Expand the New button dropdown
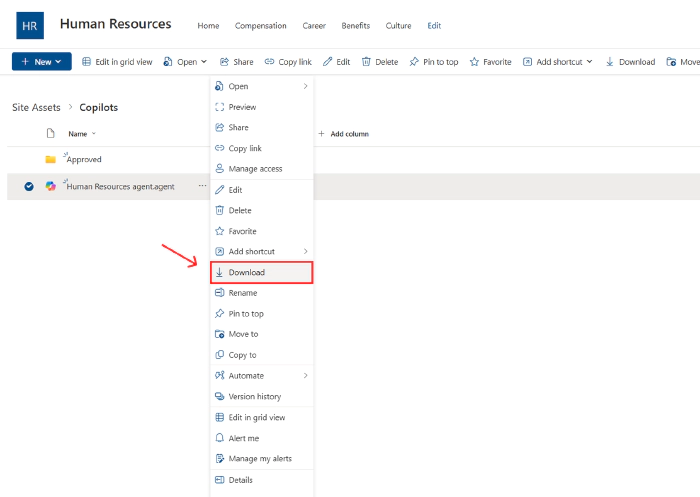This screenshot has width=700, height=497. [x=42, y=62]
